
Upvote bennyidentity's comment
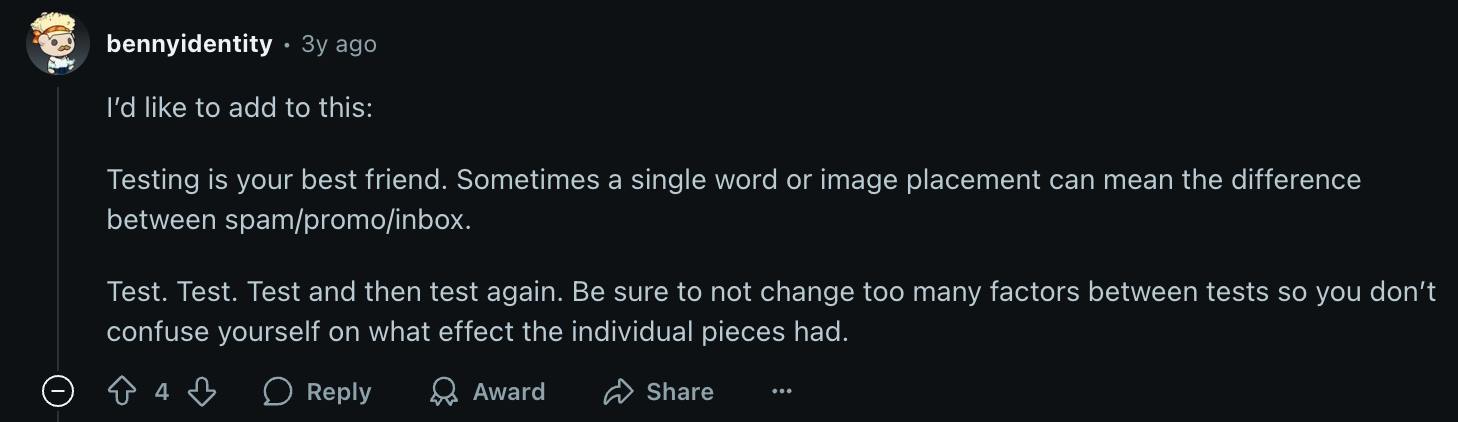(121, 392)
